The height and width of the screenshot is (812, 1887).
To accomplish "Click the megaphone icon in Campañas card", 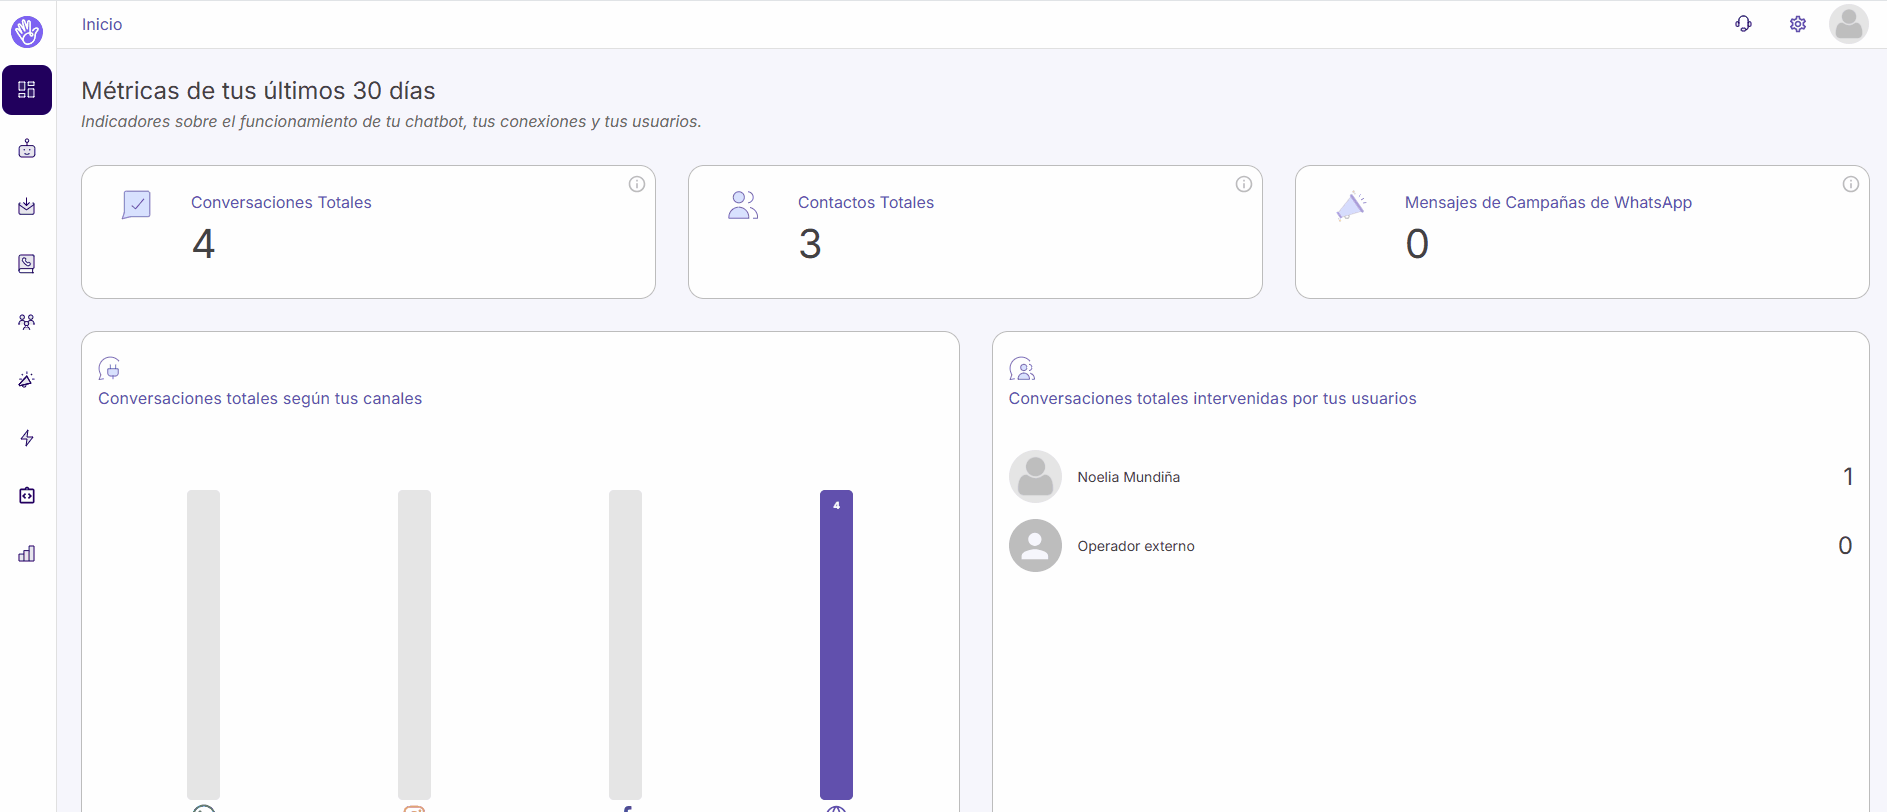I will point(1351,205).
